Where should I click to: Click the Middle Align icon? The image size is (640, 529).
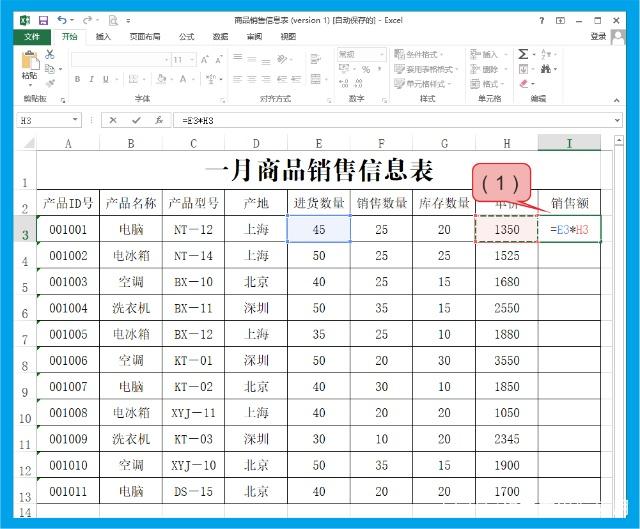click(x=252, y=59)
